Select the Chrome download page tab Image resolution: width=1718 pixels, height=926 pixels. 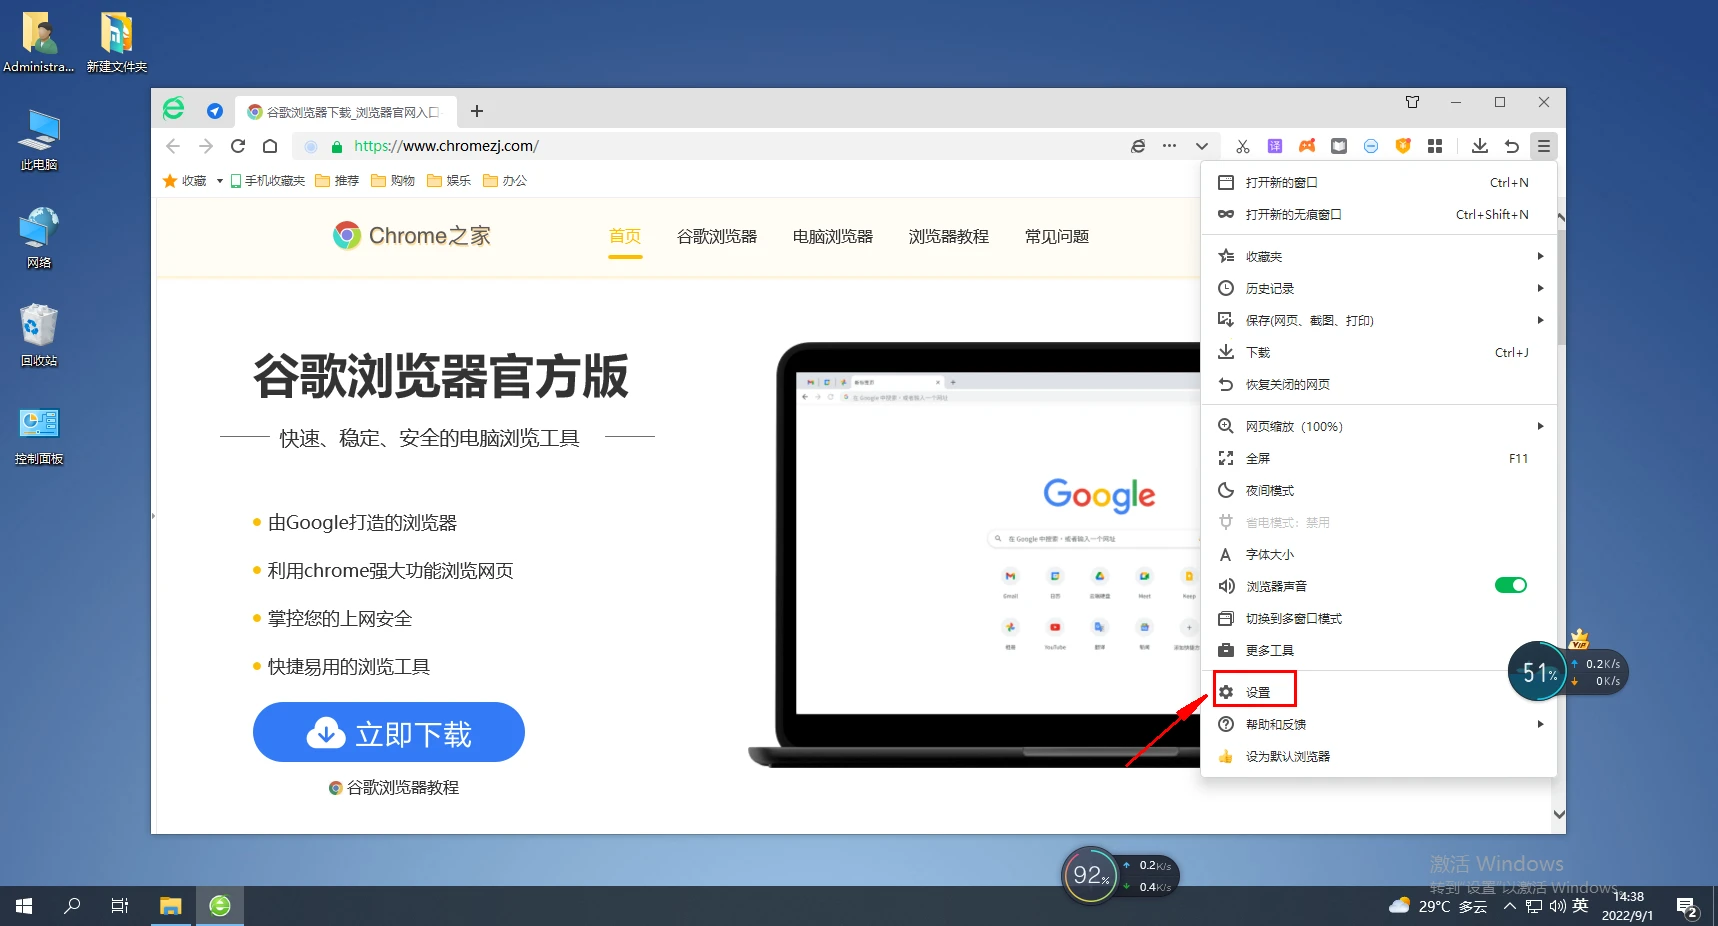(x=345, y=112)
